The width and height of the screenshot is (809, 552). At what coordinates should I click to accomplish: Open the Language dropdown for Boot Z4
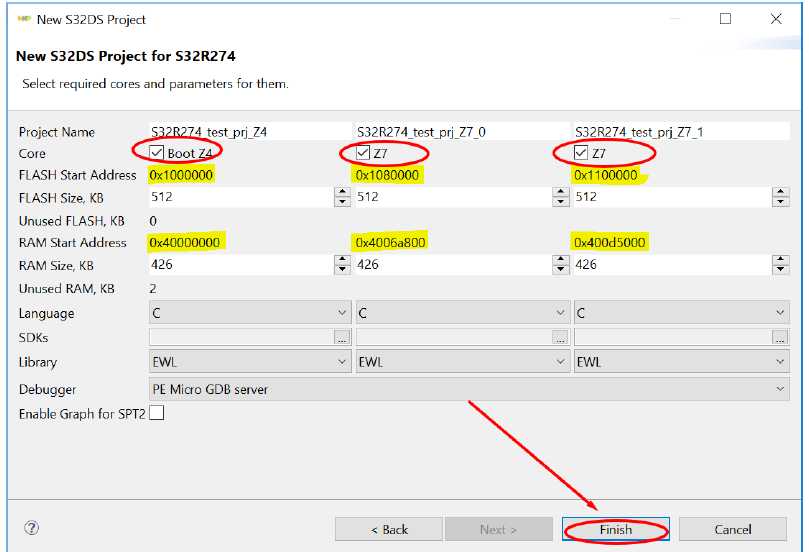click(x=250, y=313)
